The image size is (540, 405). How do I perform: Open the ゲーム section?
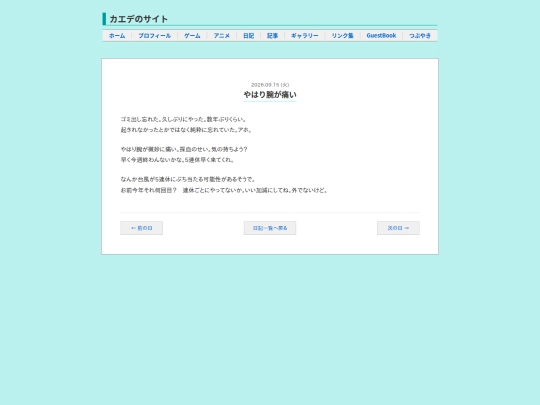coord(192,35)
